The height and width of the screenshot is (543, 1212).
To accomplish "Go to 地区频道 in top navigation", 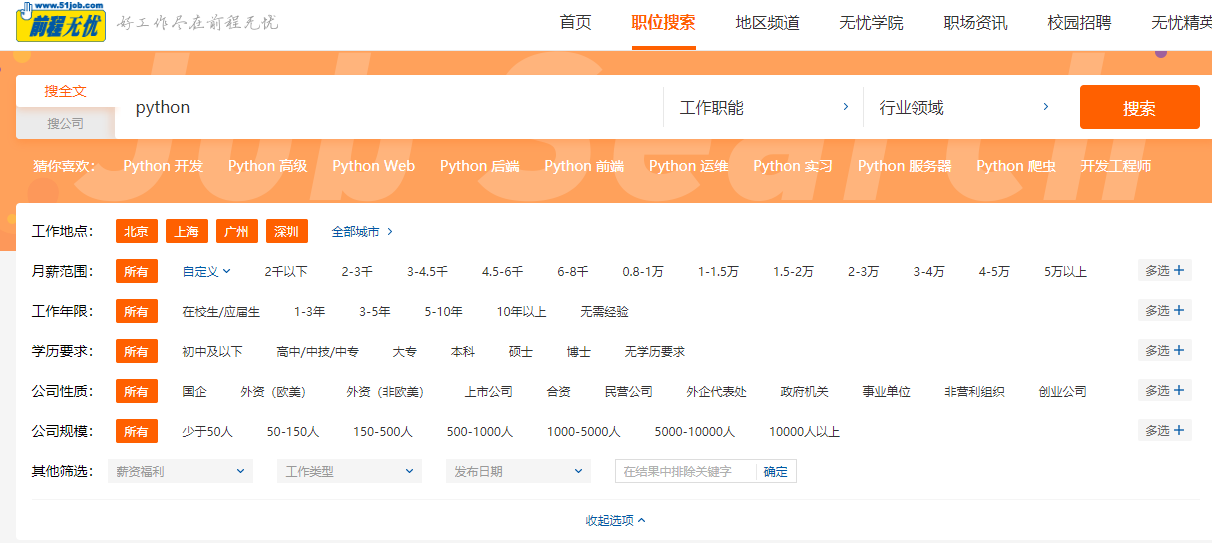I will [x=768, y=22].
